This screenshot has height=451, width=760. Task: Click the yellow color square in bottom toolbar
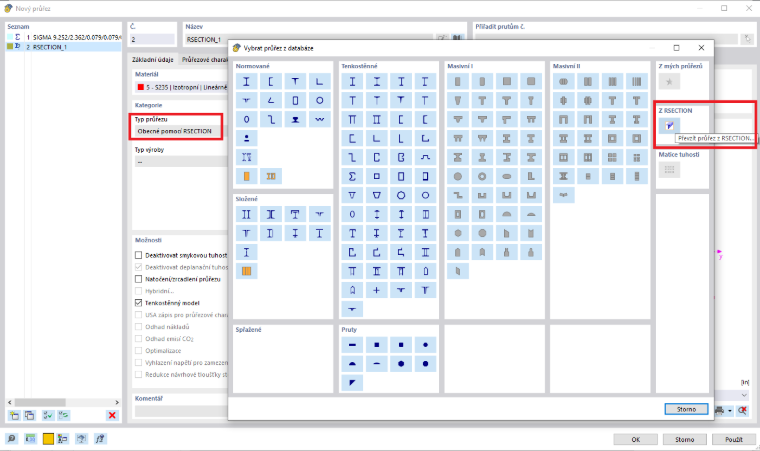[x=48, y=439]
